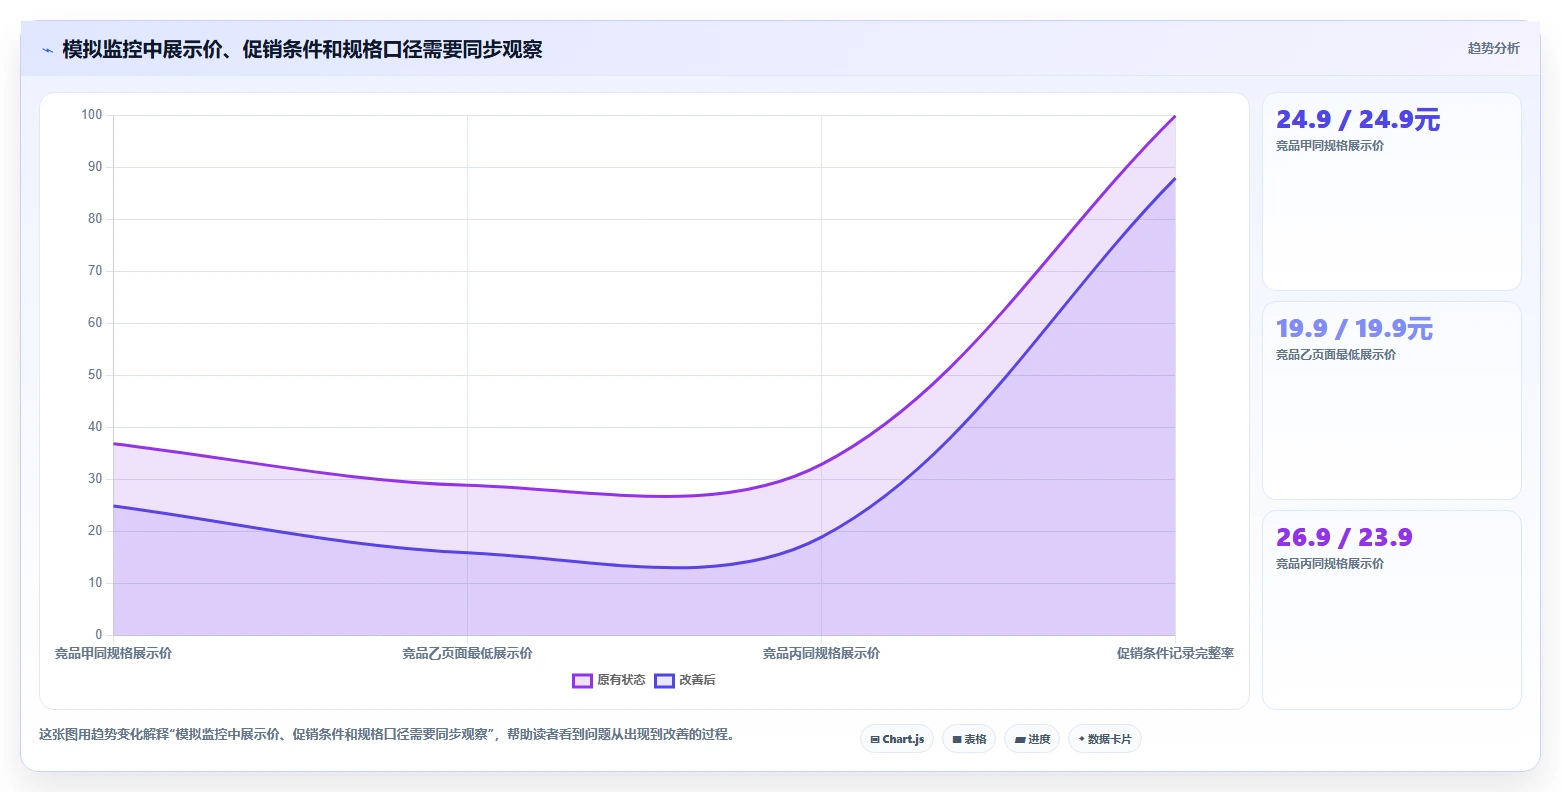Click the 原有状态 legend label
1561x792 pixels.
621,680
